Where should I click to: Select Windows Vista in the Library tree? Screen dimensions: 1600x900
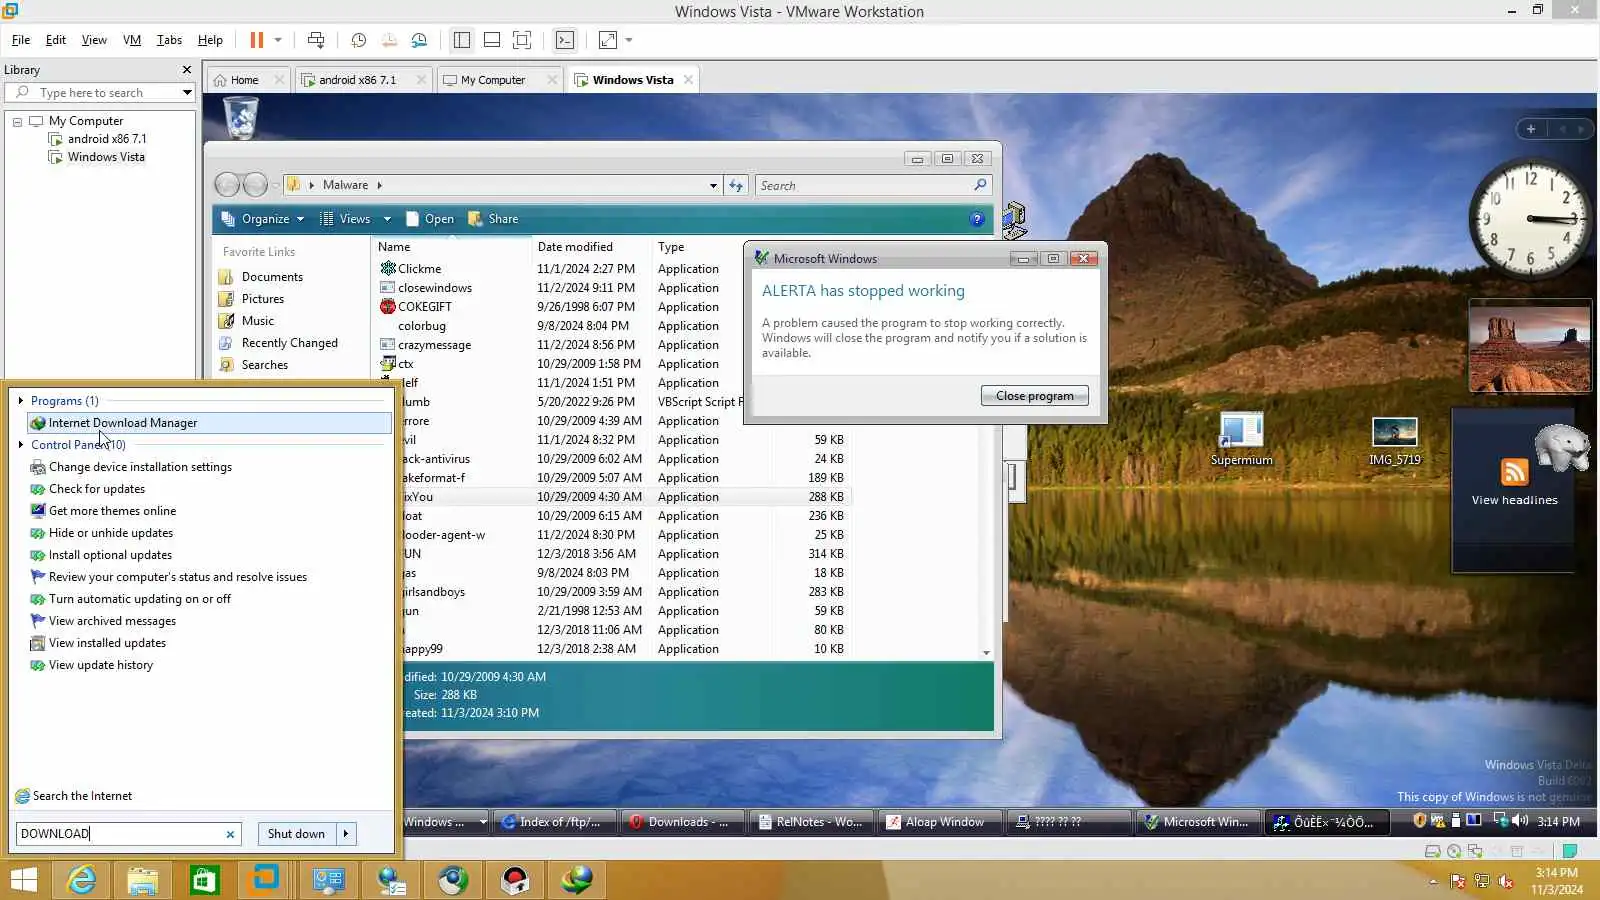point(106,157)
